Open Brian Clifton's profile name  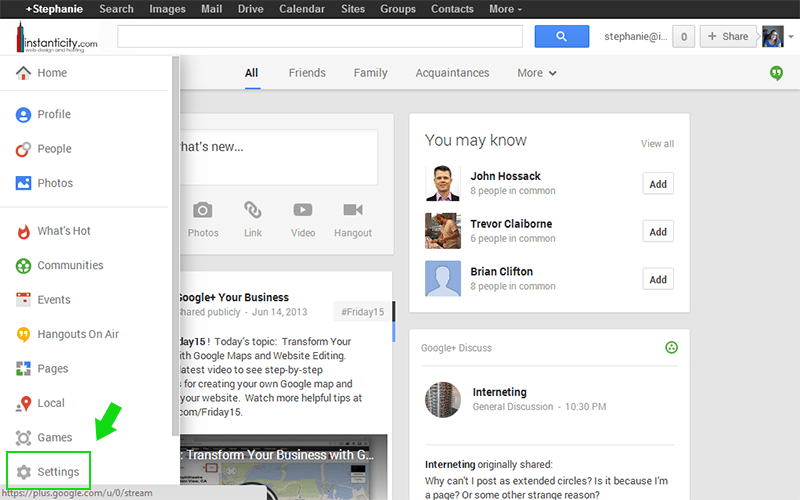coord(502,271)
